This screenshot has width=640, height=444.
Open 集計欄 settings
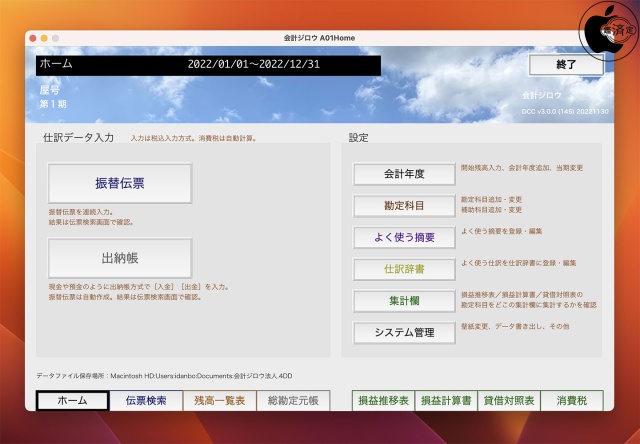[404, 301]
